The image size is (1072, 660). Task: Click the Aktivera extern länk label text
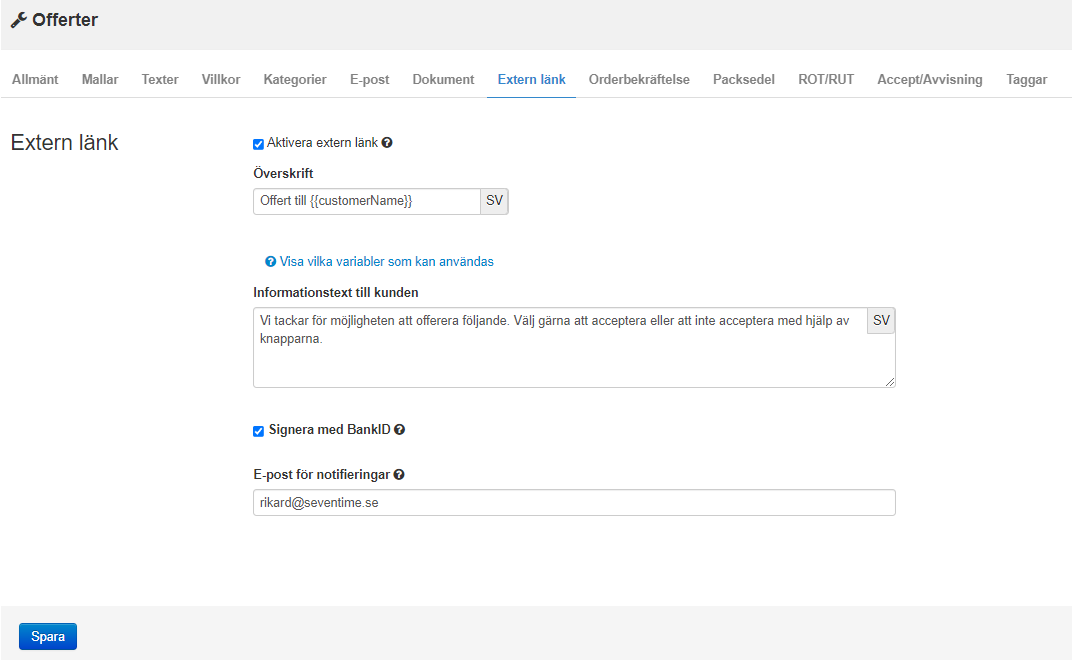coord(322,143)
